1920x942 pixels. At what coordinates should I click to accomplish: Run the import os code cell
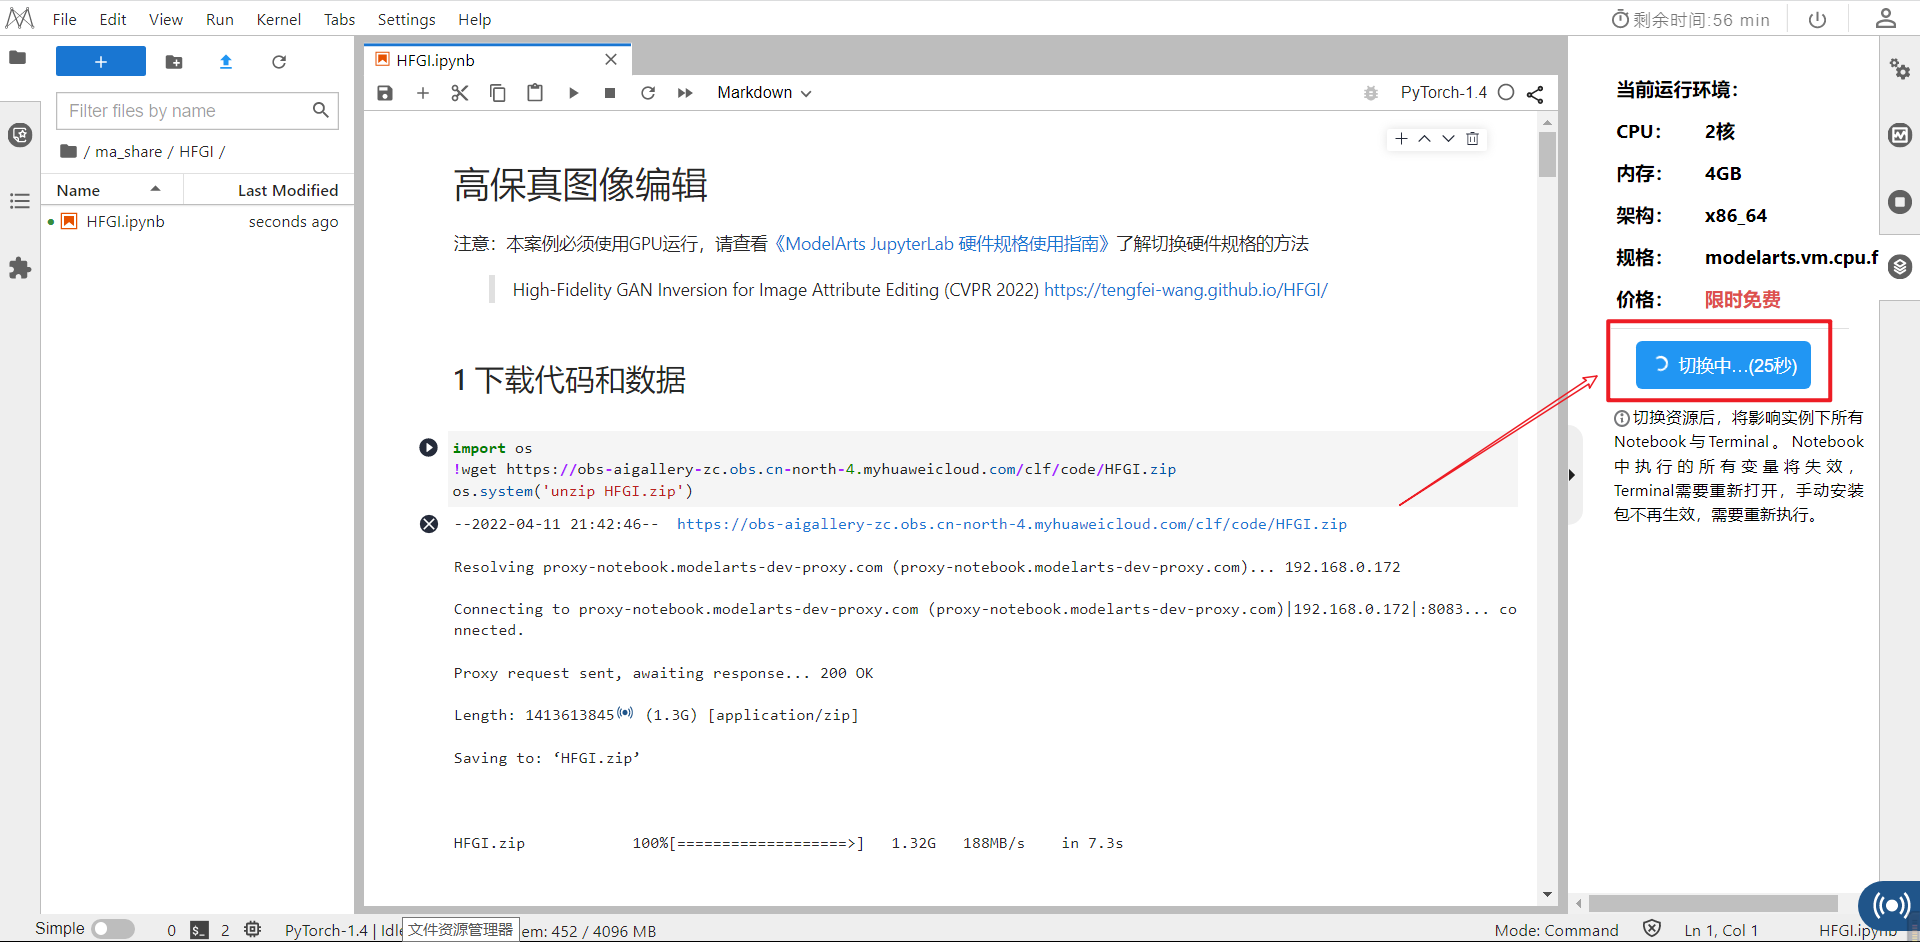click(428, 447)
